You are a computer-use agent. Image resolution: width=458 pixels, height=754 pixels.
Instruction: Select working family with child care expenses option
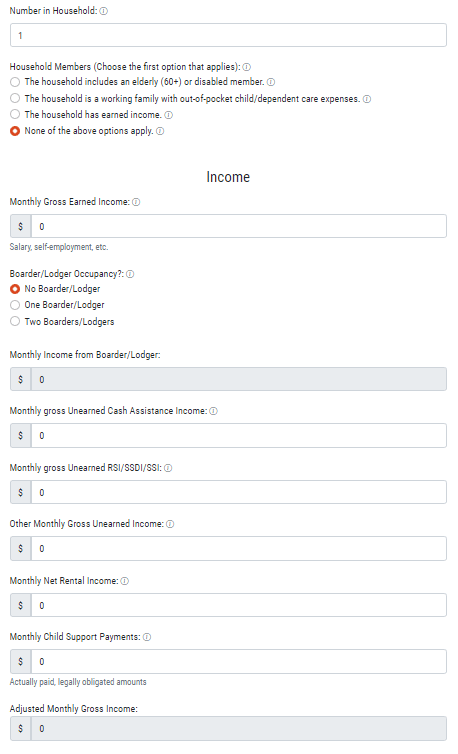pyautogui.click(x=15, y=99)
